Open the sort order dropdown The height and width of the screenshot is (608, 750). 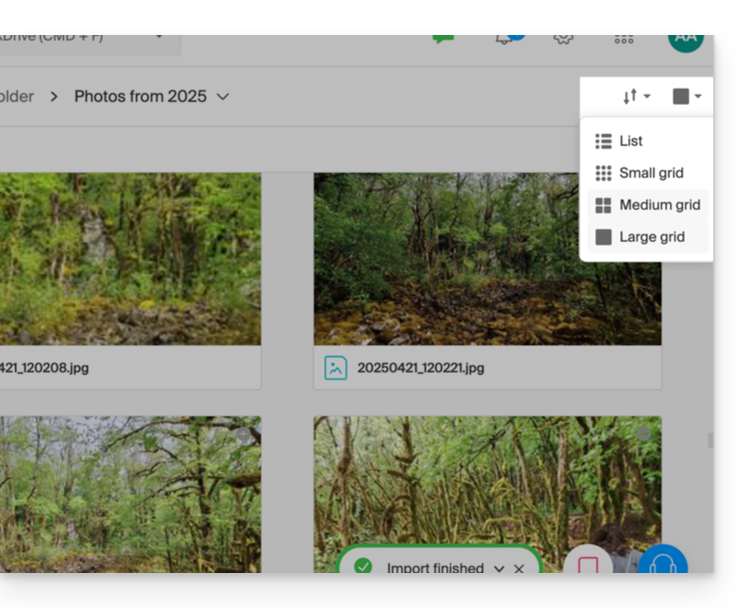click(636, 96)
